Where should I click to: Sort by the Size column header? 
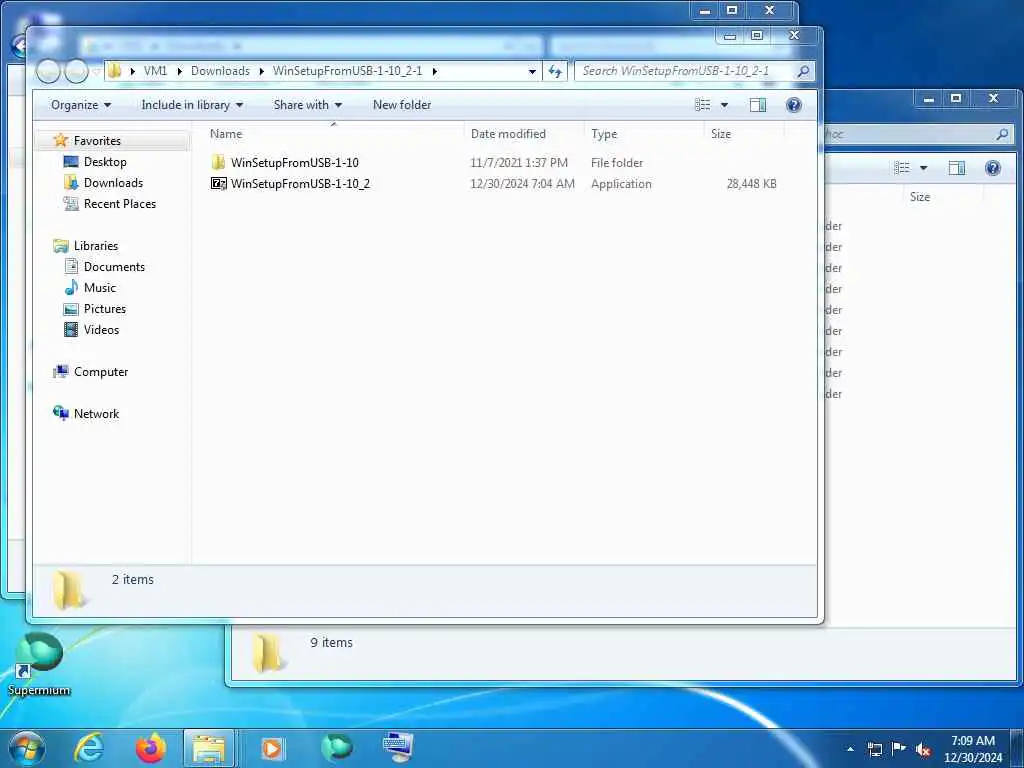721,134
